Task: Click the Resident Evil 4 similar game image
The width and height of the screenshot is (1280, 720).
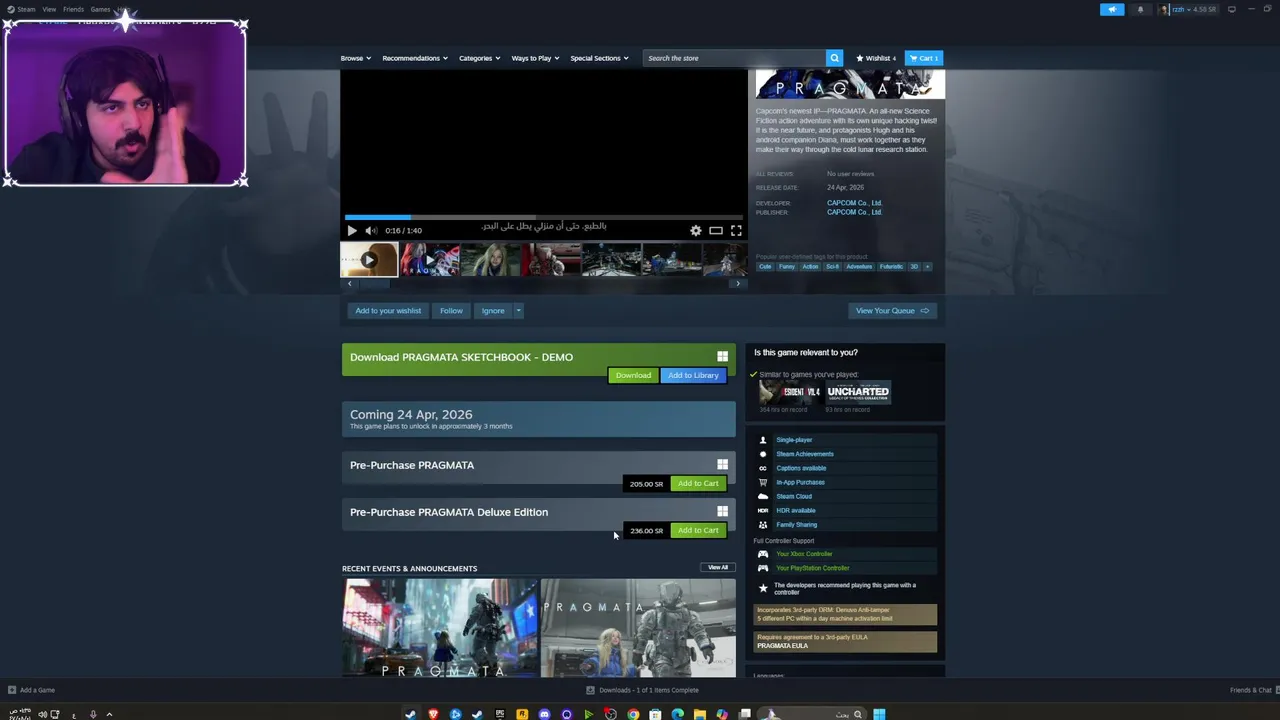Action: pyautogui.click(x=790, y=393)
